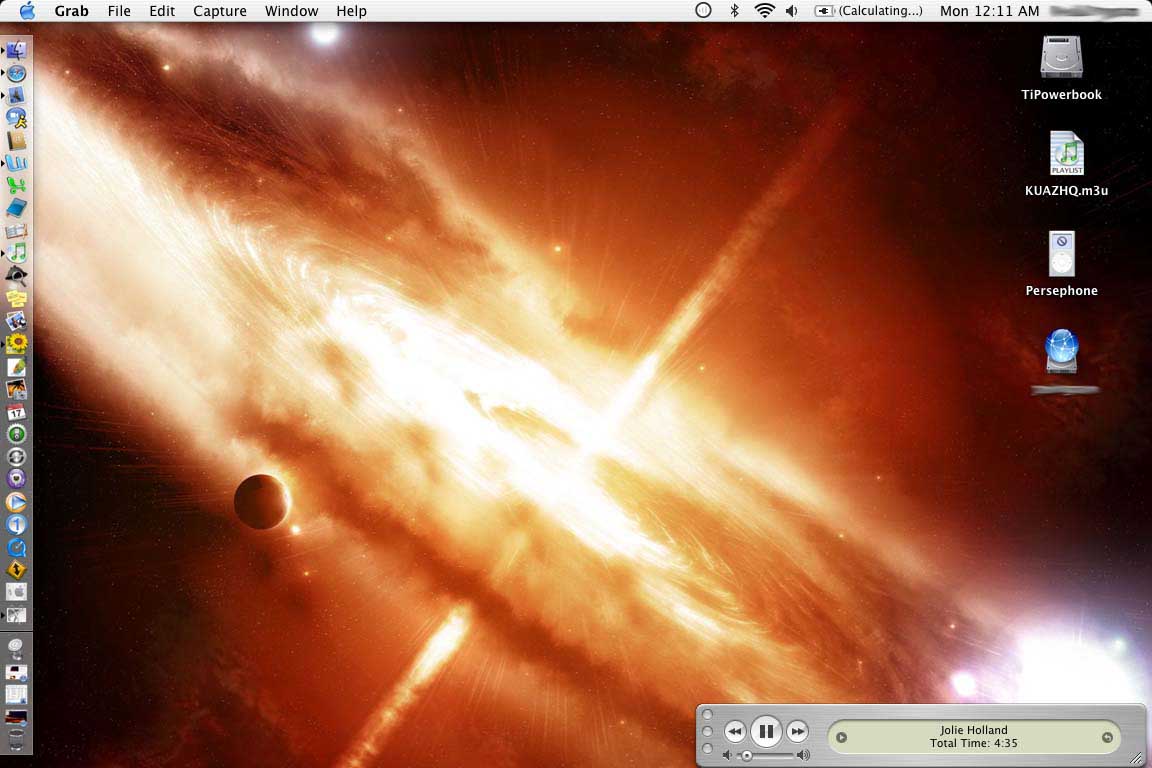Launch the sunflower icon in Dock

coord(16,343)
